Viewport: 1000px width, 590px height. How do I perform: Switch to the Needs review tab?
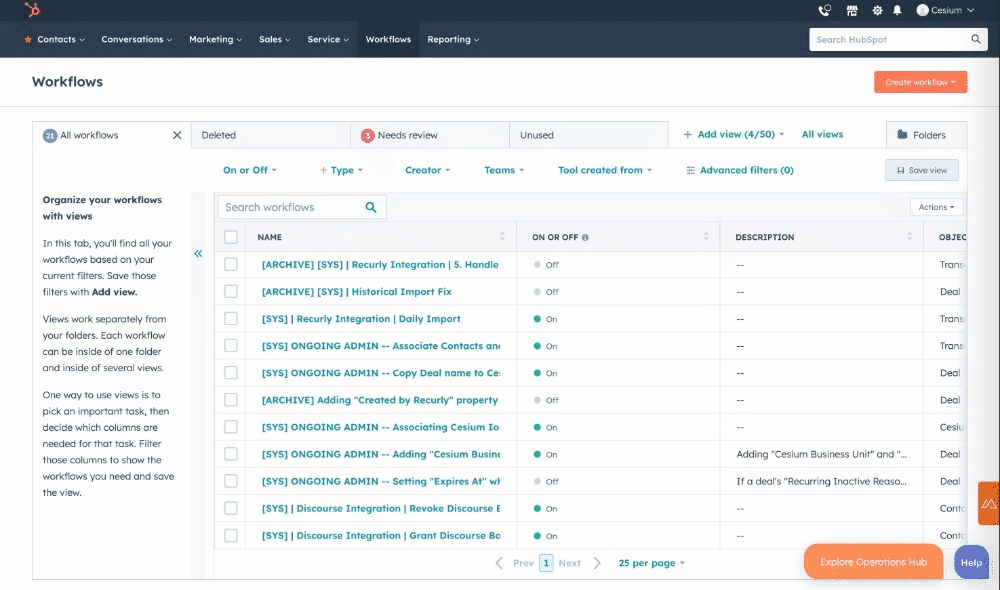tap(430, 135)
